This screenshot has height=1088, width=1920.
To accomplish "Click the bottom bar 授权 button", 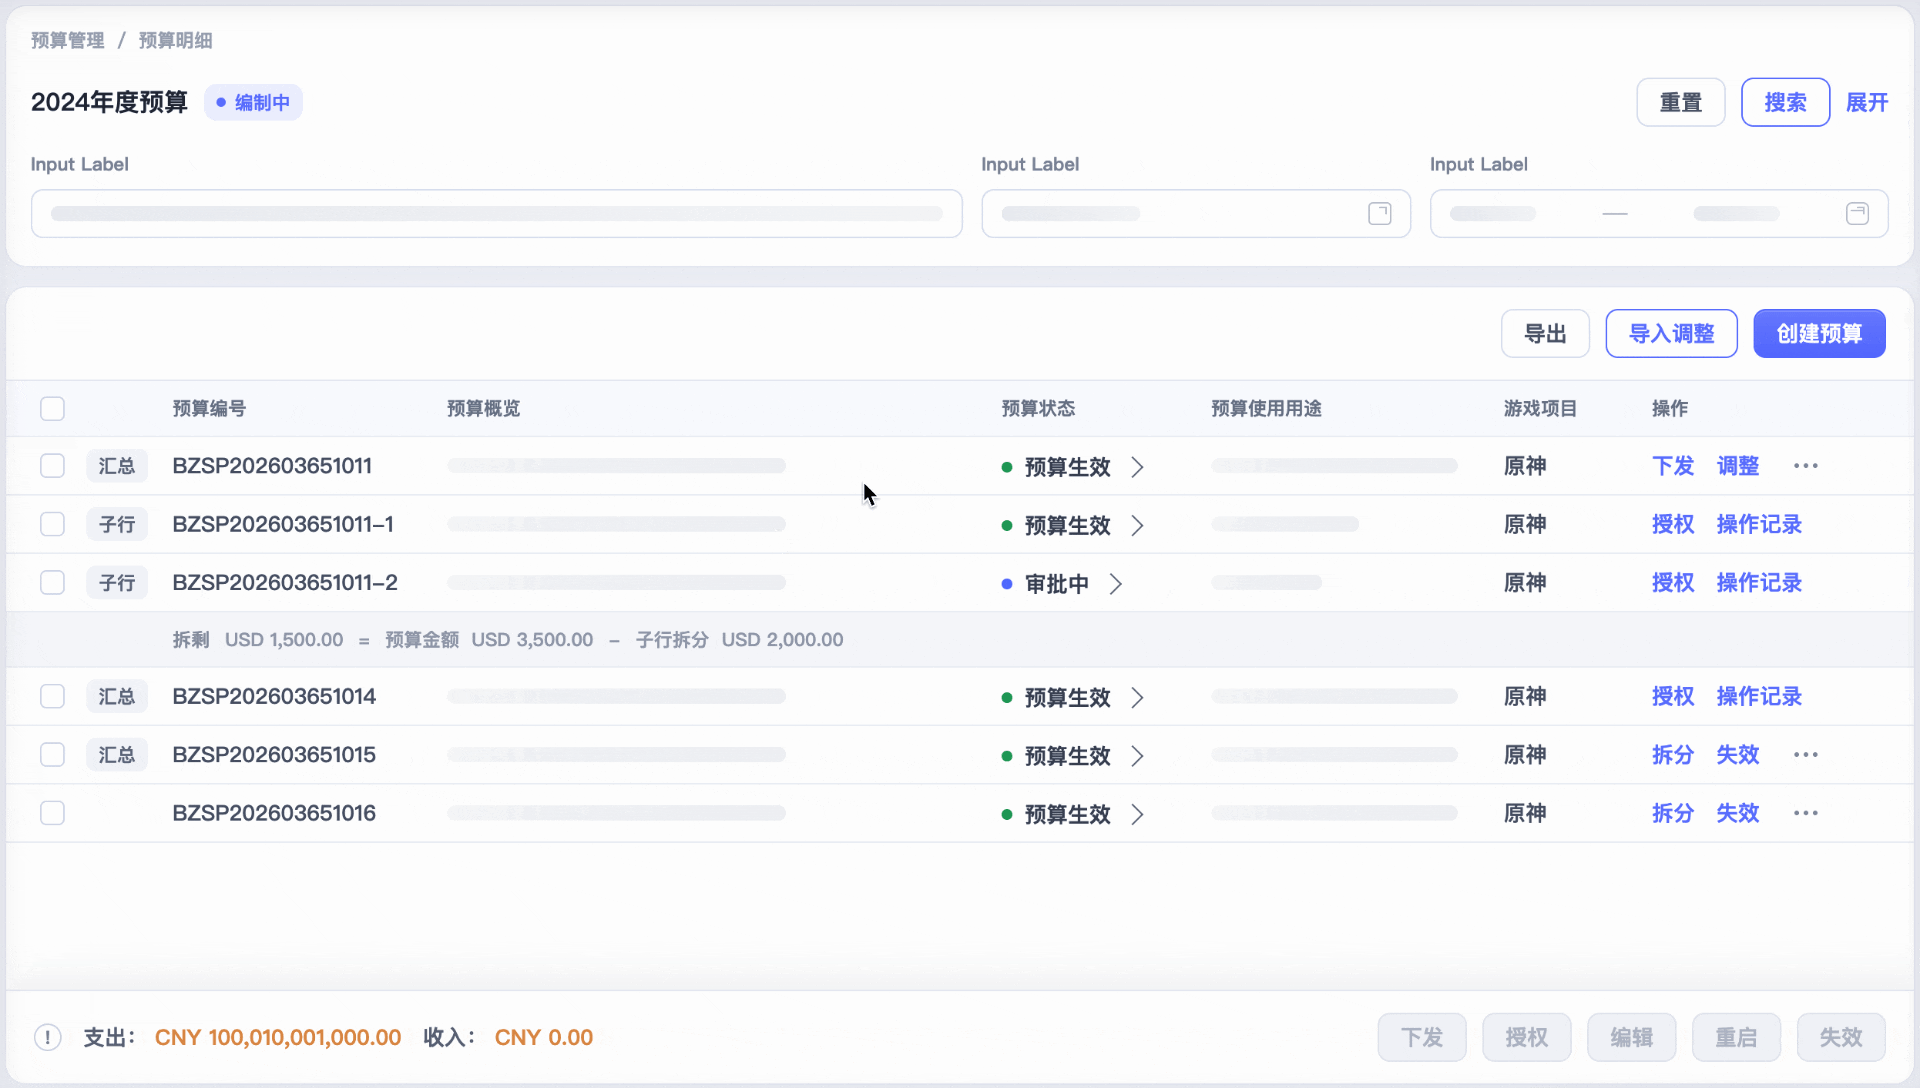I will [1527, 1038].
